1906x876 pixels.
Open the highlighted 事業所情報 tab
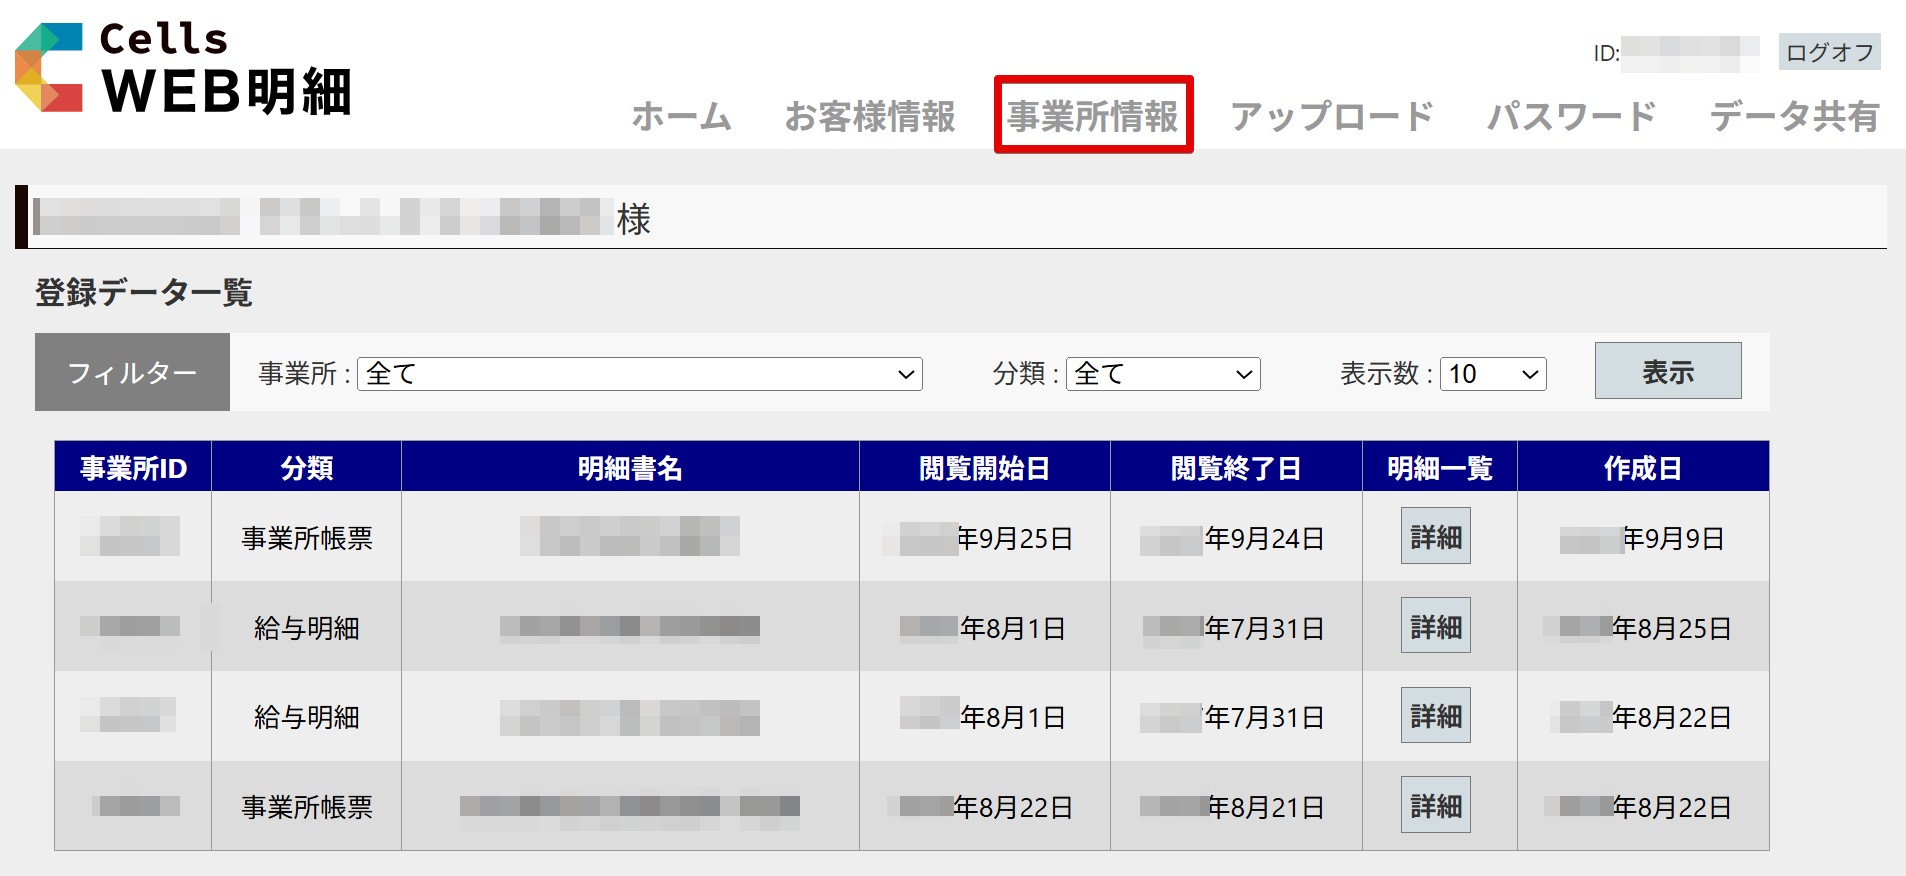tap(1093, 116)
